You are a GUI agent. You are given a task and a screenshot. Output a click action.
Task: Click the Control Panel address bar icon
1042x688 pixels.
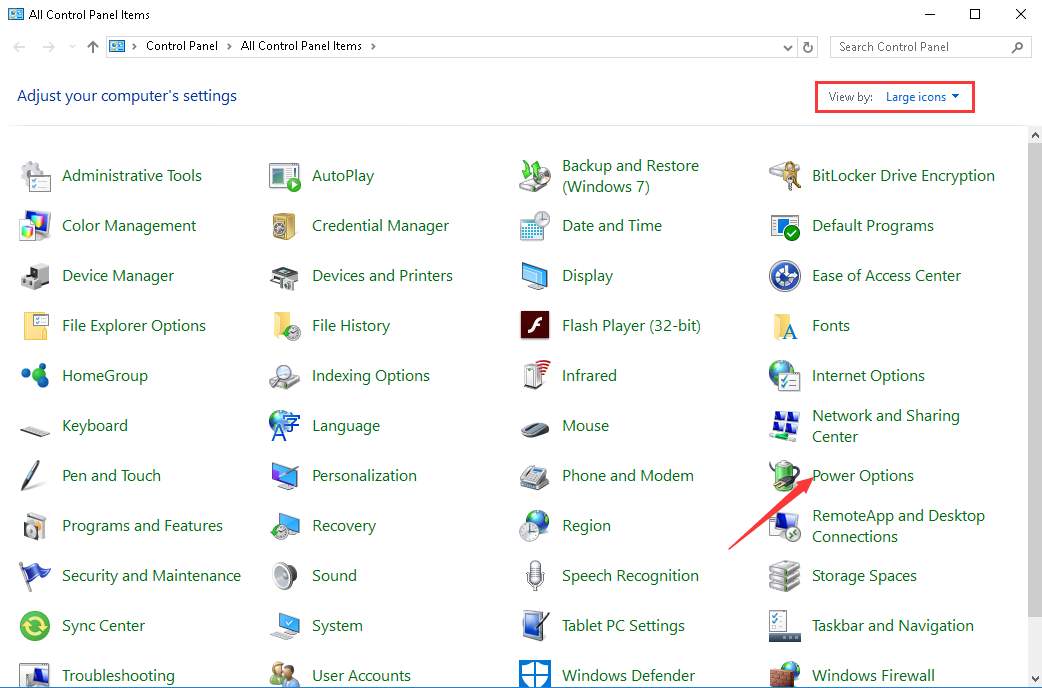tap(118, 47)
